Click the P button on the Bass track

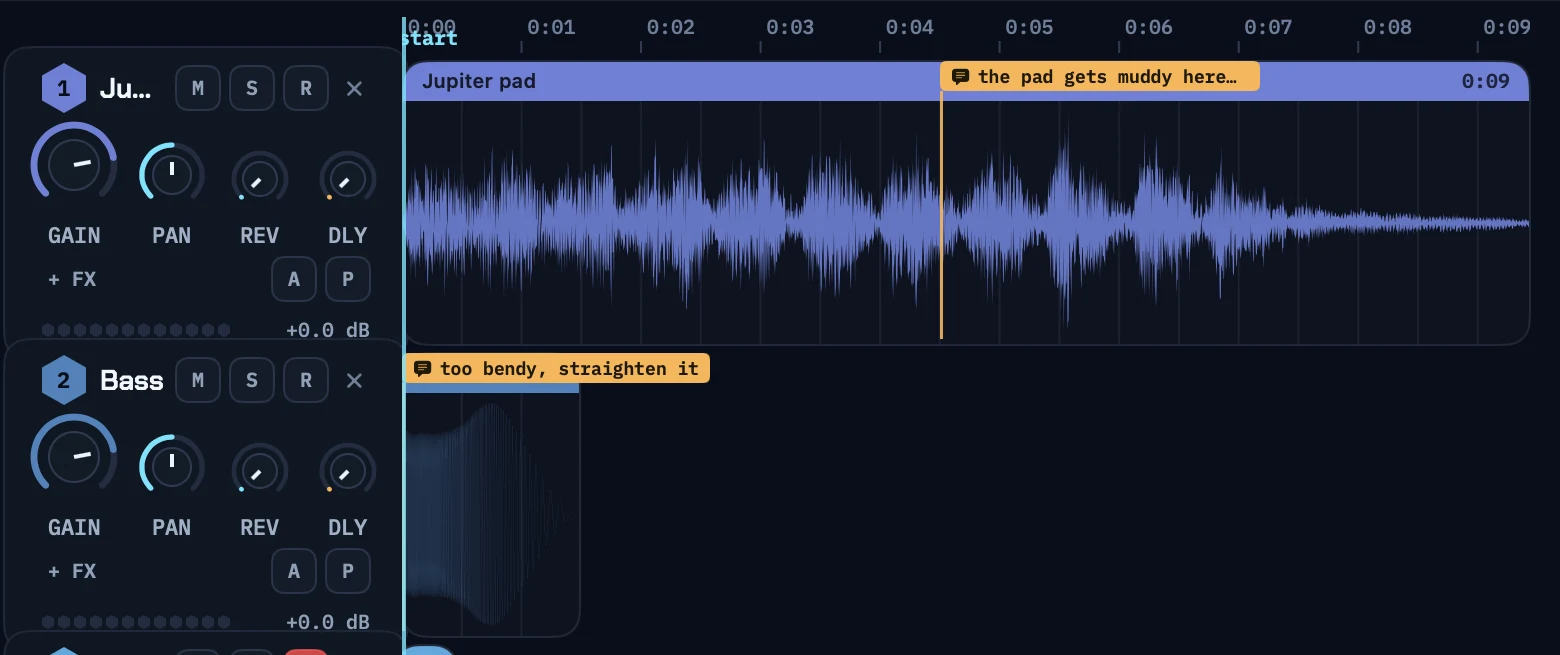[348, 571]
